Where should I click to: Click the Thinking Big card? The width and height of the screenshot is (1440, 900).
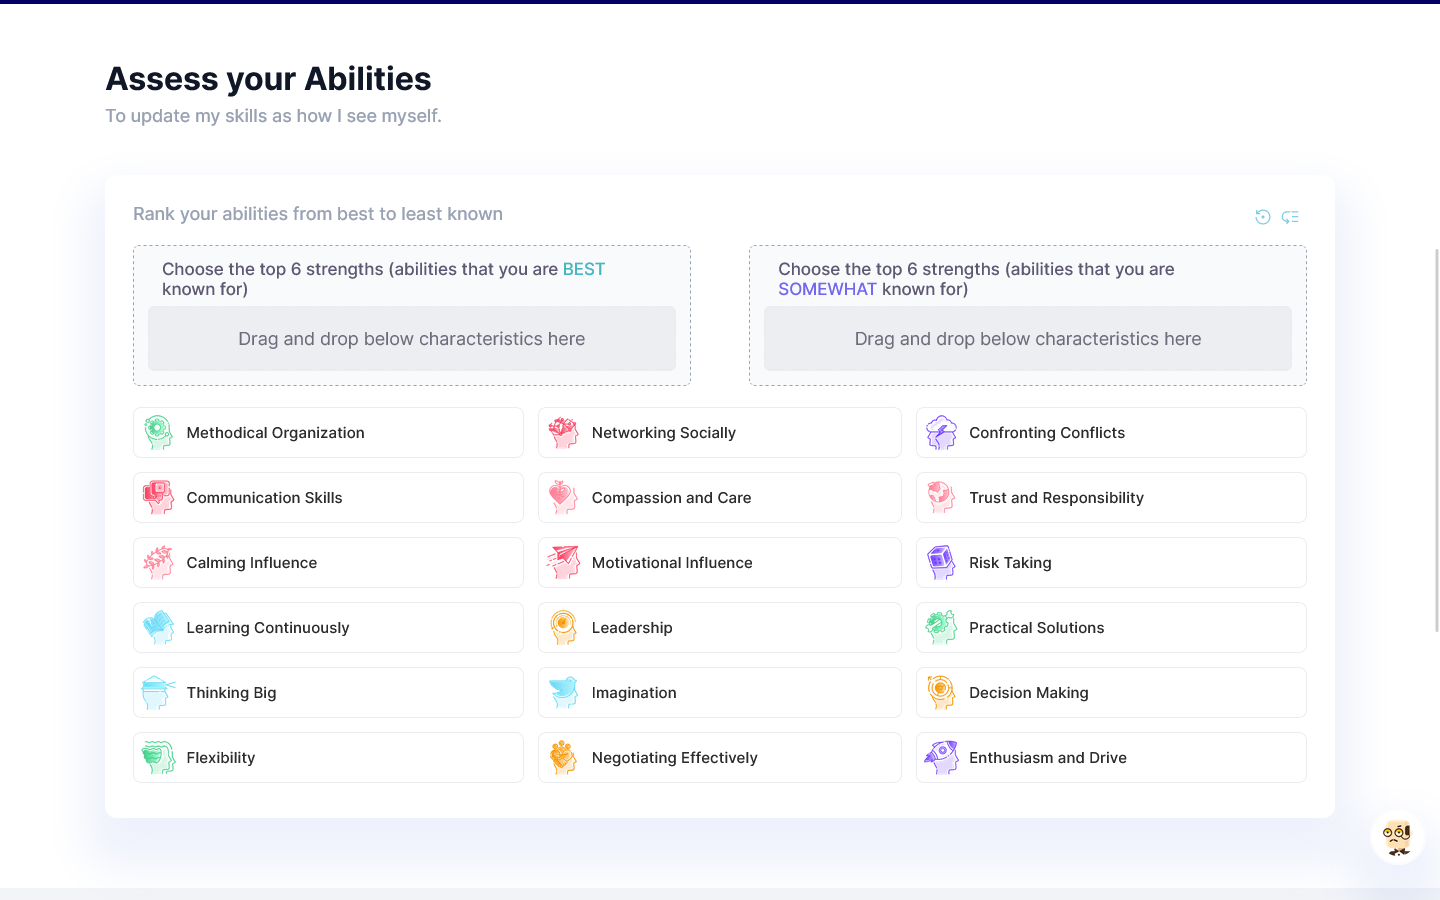(x=328, y=693)
